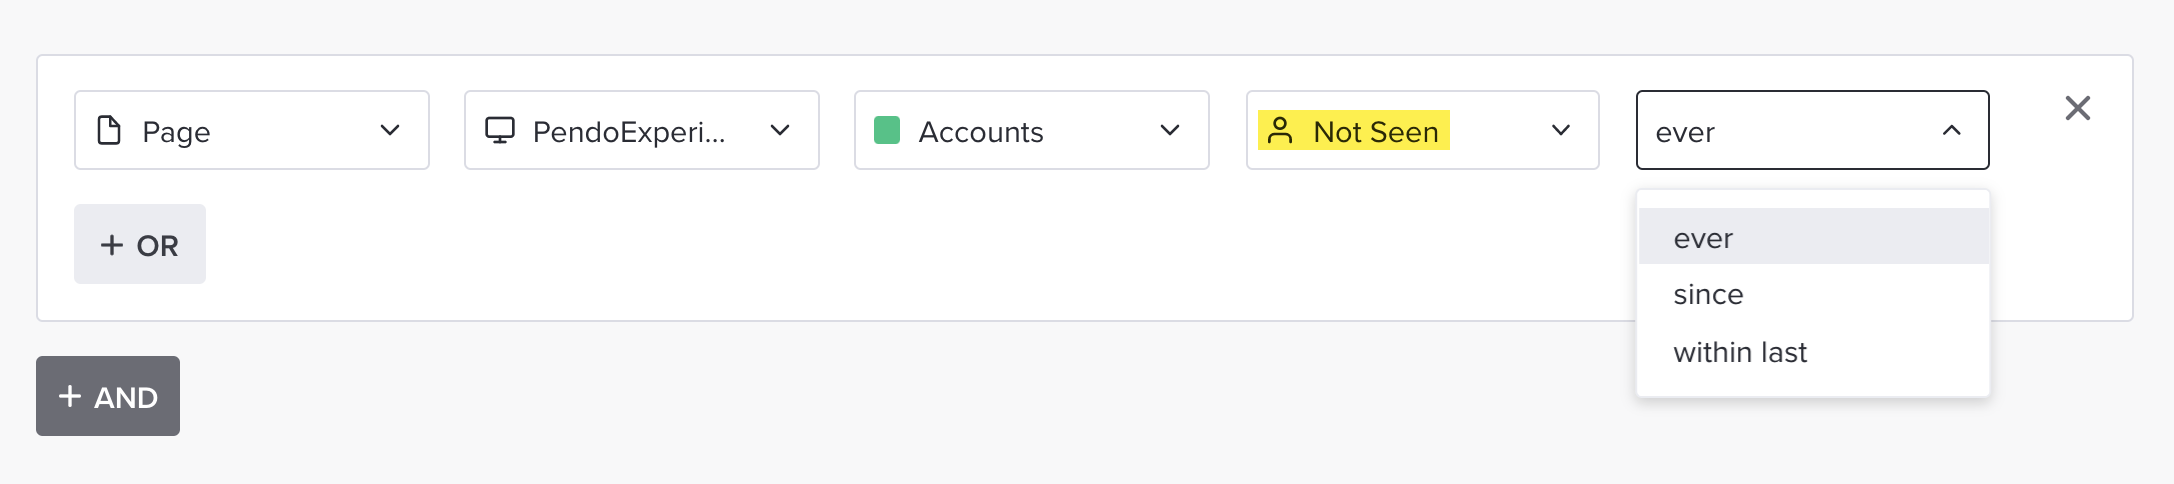Click the plus icon on OR button
Screen dimensions: 2174x484
(112, 245)
